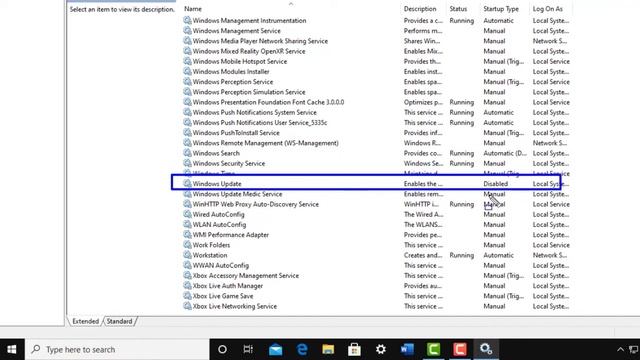This screenshot has height=360, width=640.
Task: Click Network S... logon of Windows Remote Management
Action: 549,143
